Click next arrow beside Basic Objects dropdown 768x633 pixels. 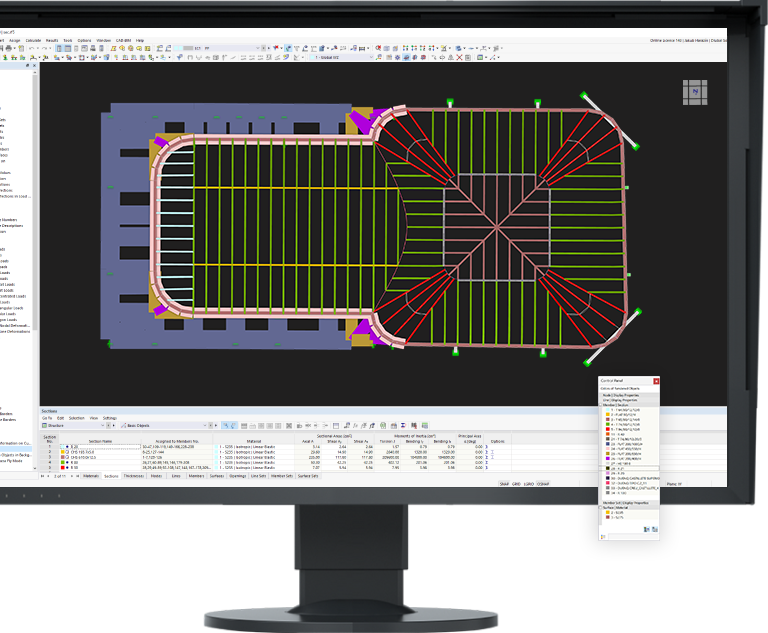[x=216, y=426]
